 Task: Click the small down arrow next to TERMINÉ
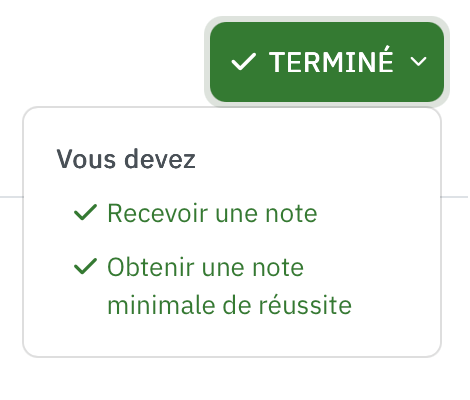(418, 62)
